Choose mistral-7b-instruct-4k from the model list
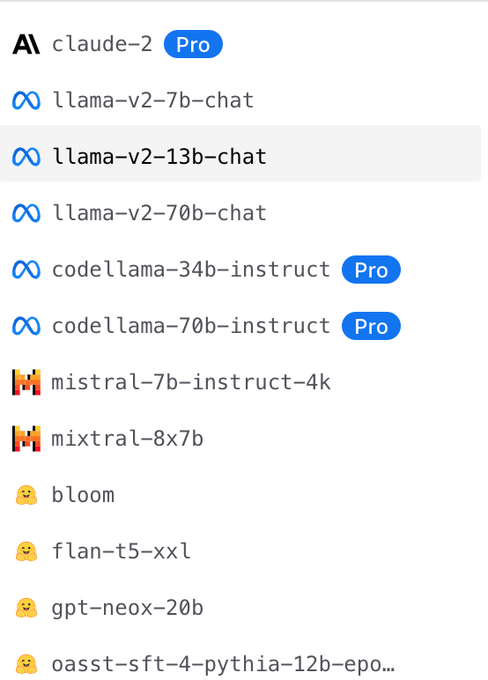488x680 pixels. (x=240, y=382)
